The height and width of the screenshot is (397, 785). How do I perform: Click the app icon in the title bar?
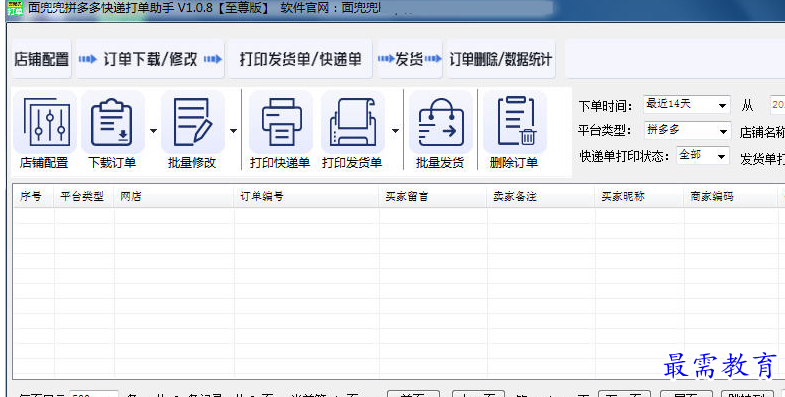point(15,8)
